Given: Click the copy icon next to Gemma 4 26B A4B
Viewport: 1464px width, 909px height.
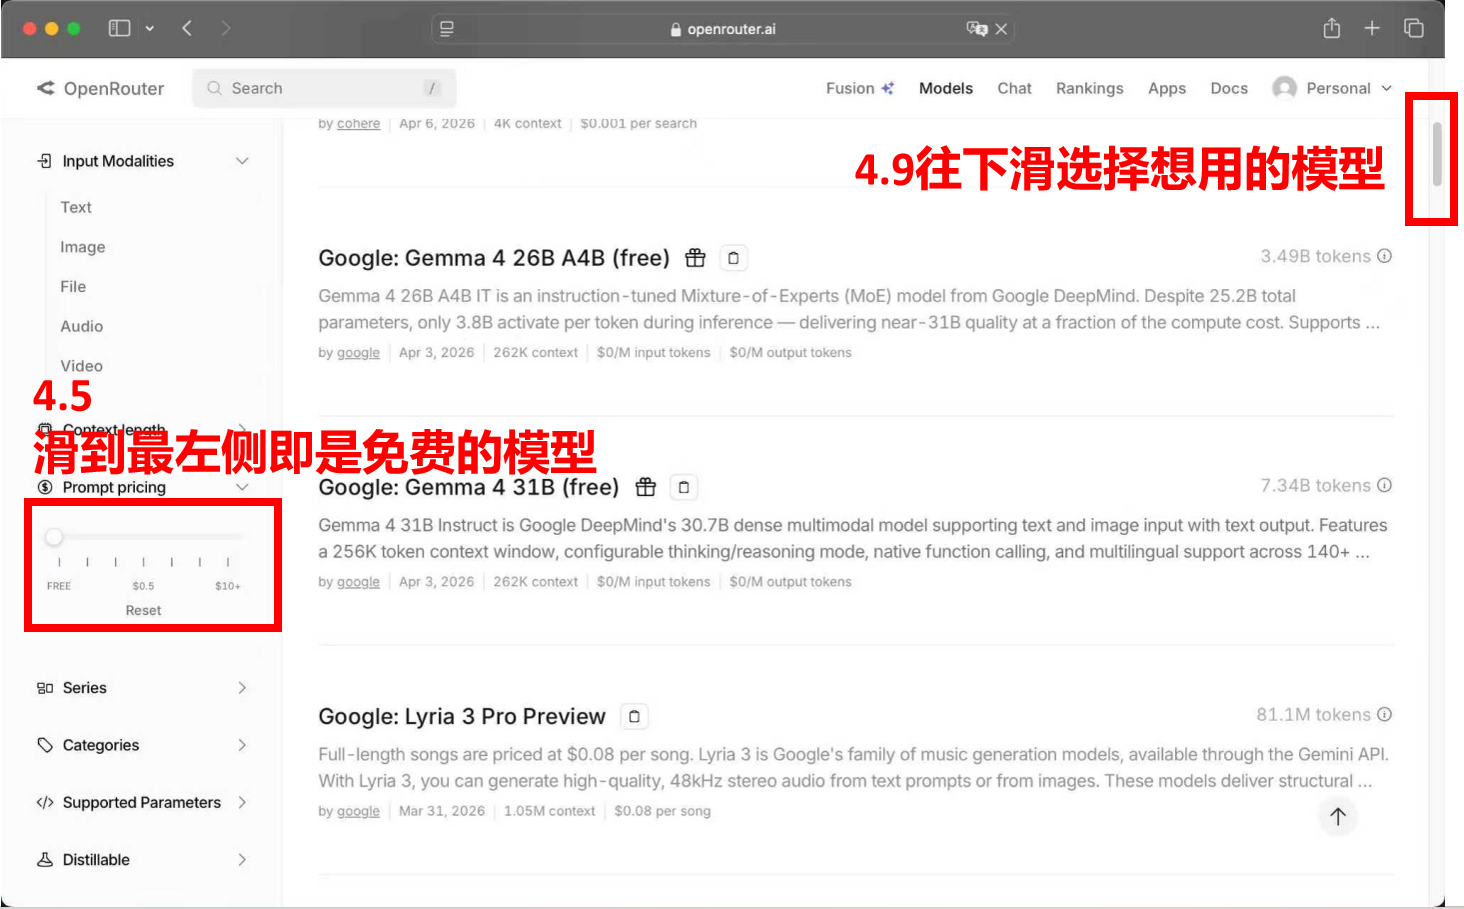Looking at the screenshot, I should (x=734, y=257).
